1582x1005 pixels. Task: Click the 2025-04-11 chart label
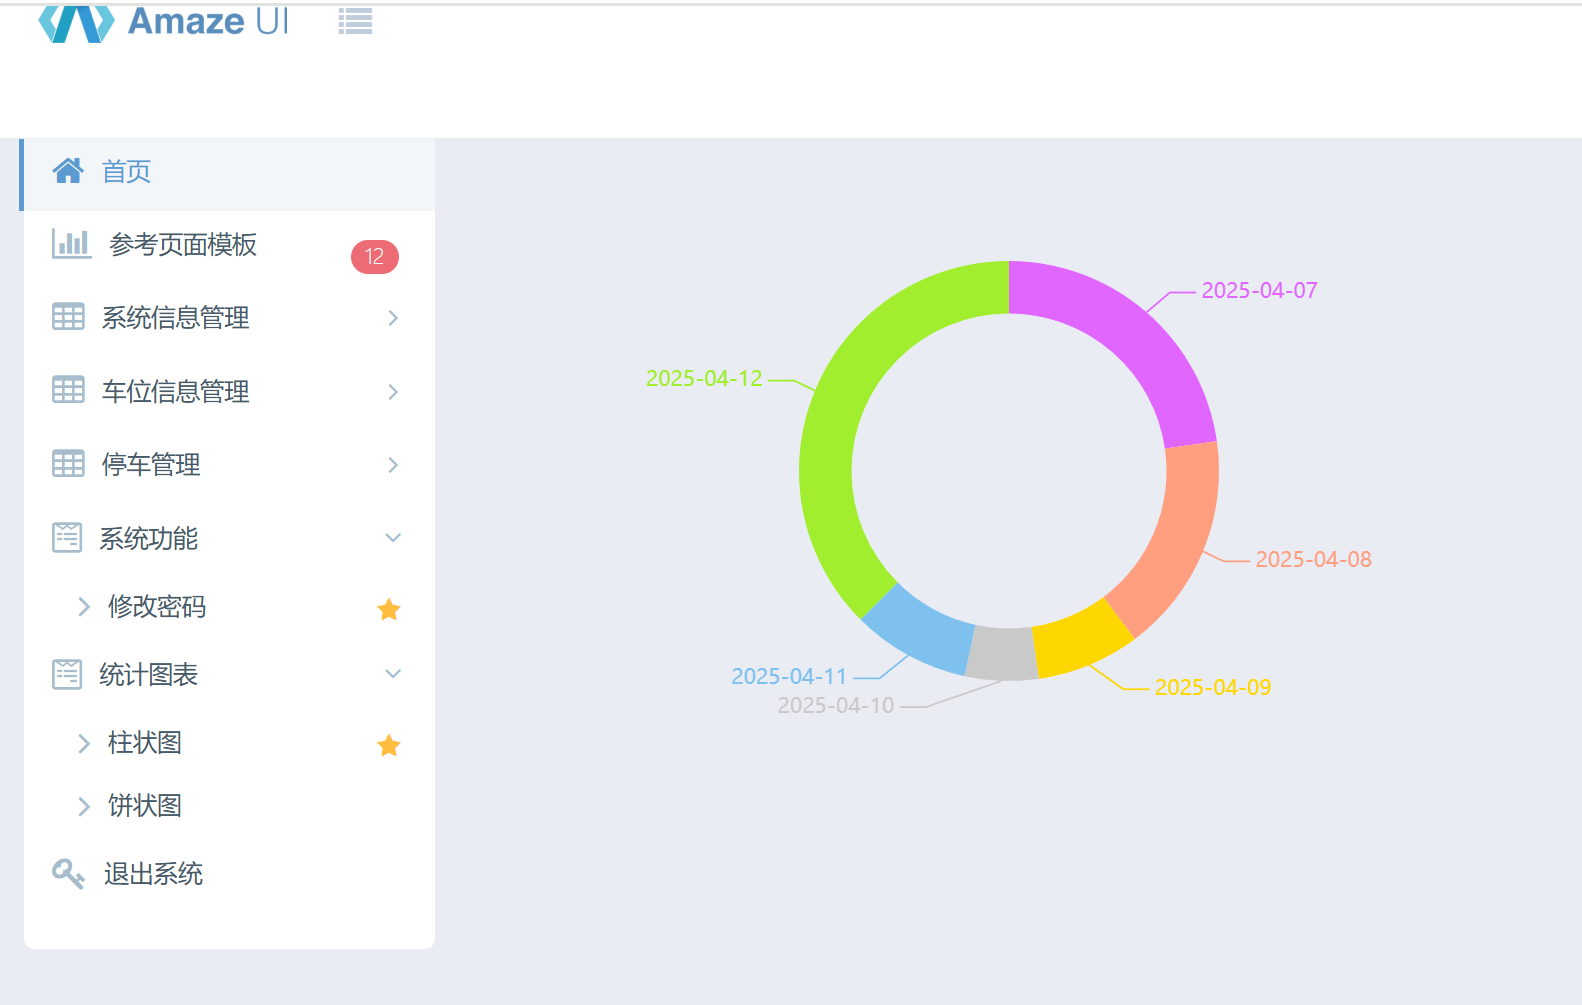coord(789,676)
